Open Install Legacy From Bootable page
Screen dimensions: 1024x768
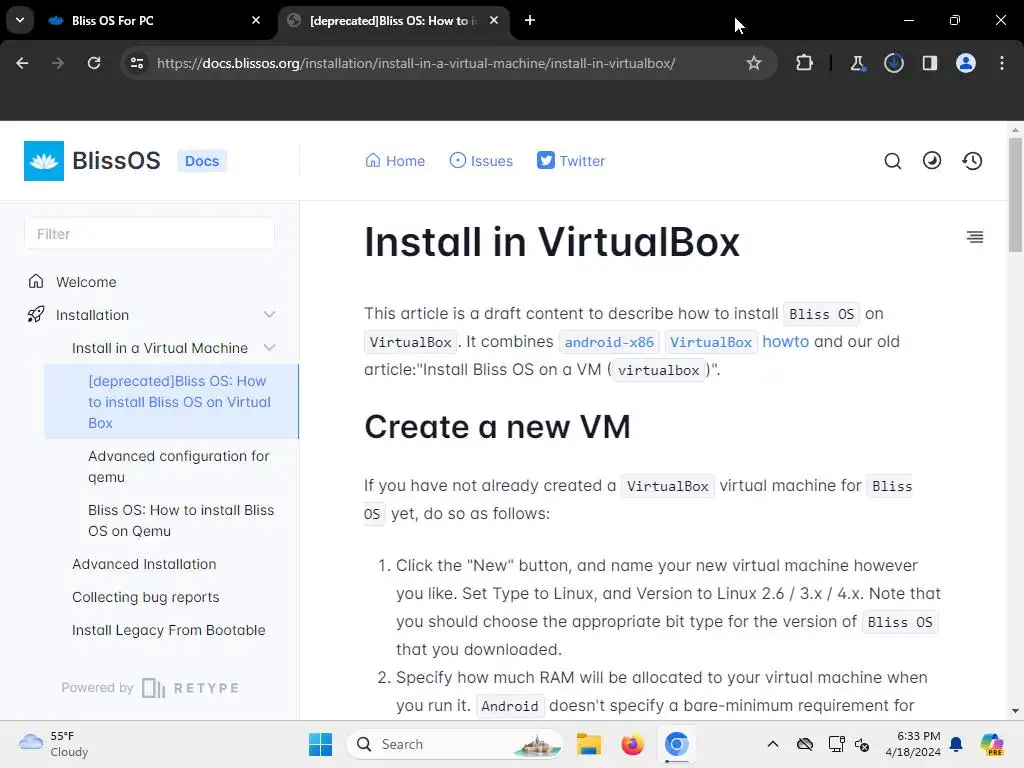[x=168, y=630]
